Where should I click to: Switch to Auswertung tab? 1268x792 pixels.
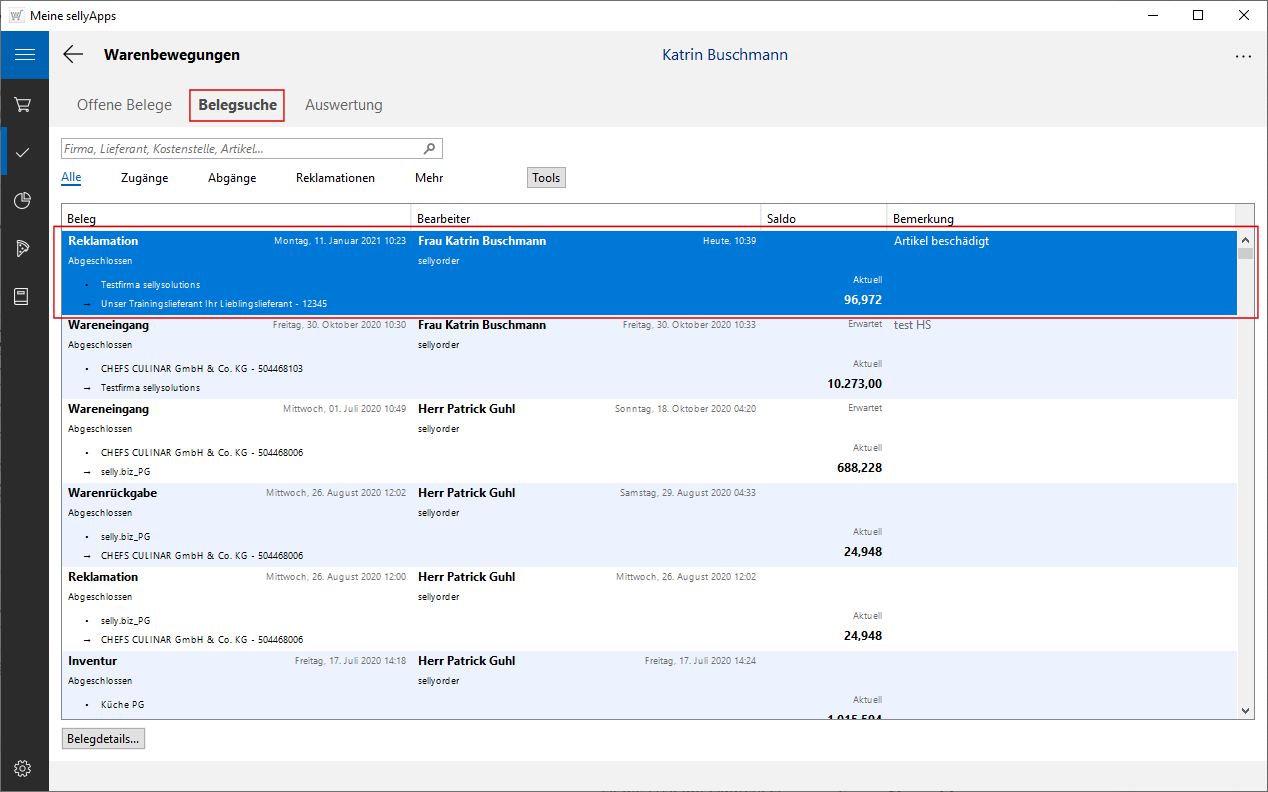(x=343, y=105)
